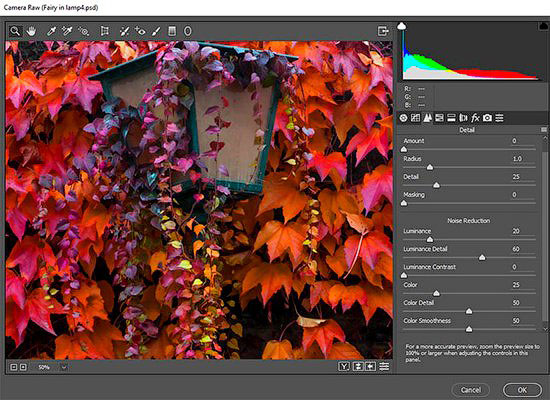Open the Detail panel flyout menu

click(544, 130)
